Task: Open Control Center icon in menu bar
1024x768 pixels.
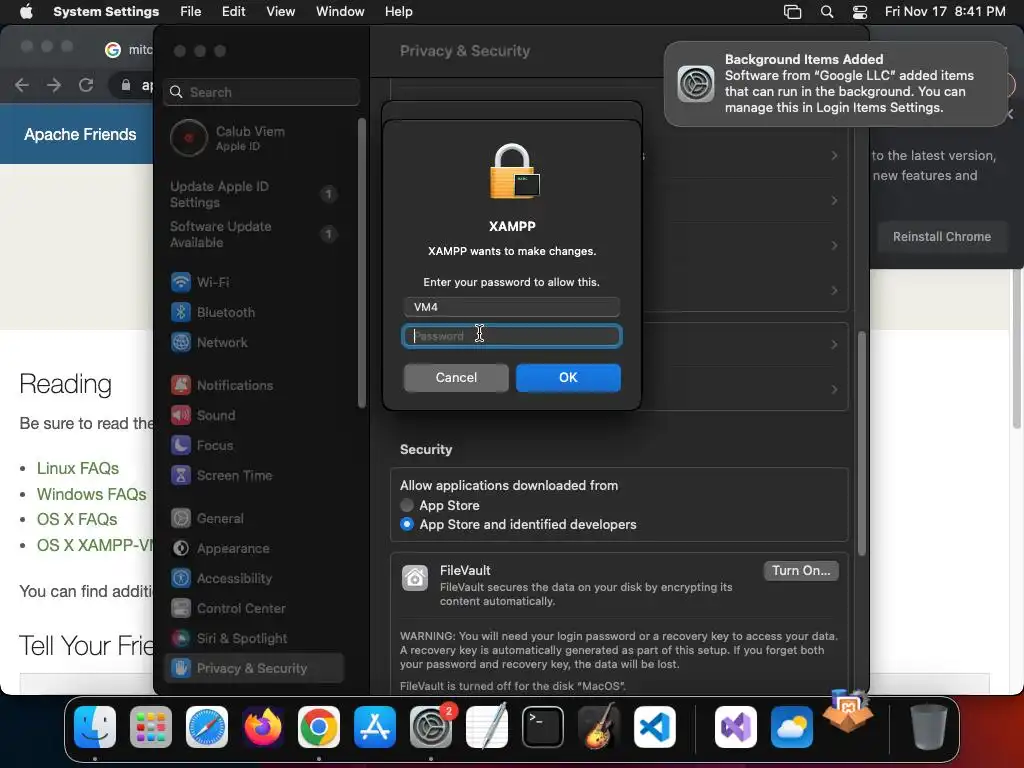Action: click(x=860, y=12)
